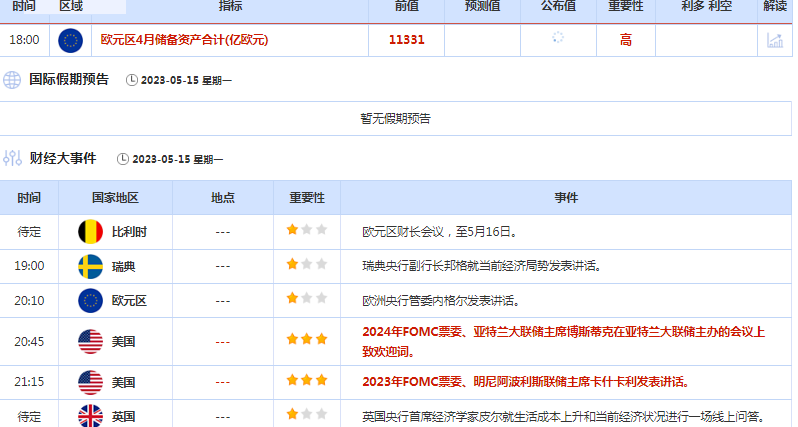Open the 欧元区4月储备资产合计 indicator link
The width and height of the screenshot is (798, 427).
point(184,40)
